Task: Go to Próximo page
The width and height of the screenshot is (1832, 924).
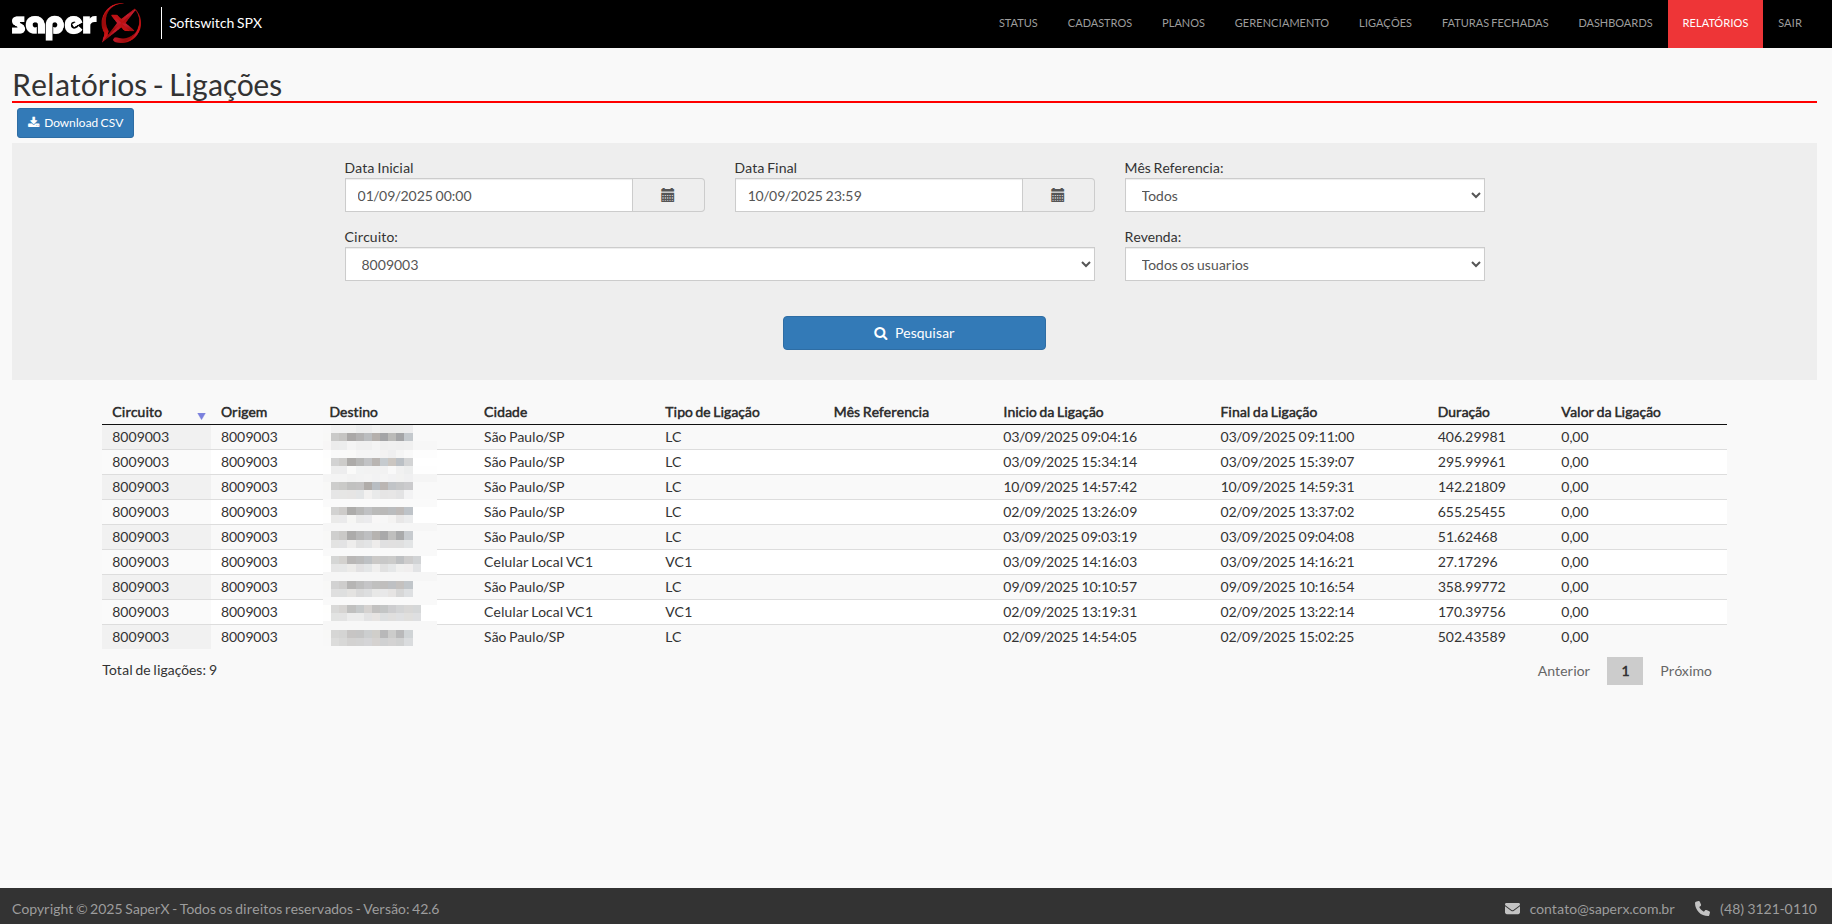Action: pos(1685,671)
